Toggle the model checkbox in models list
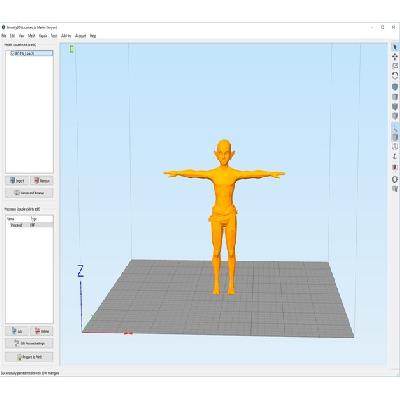The image size is (400, 400). [x=12, y=53]
